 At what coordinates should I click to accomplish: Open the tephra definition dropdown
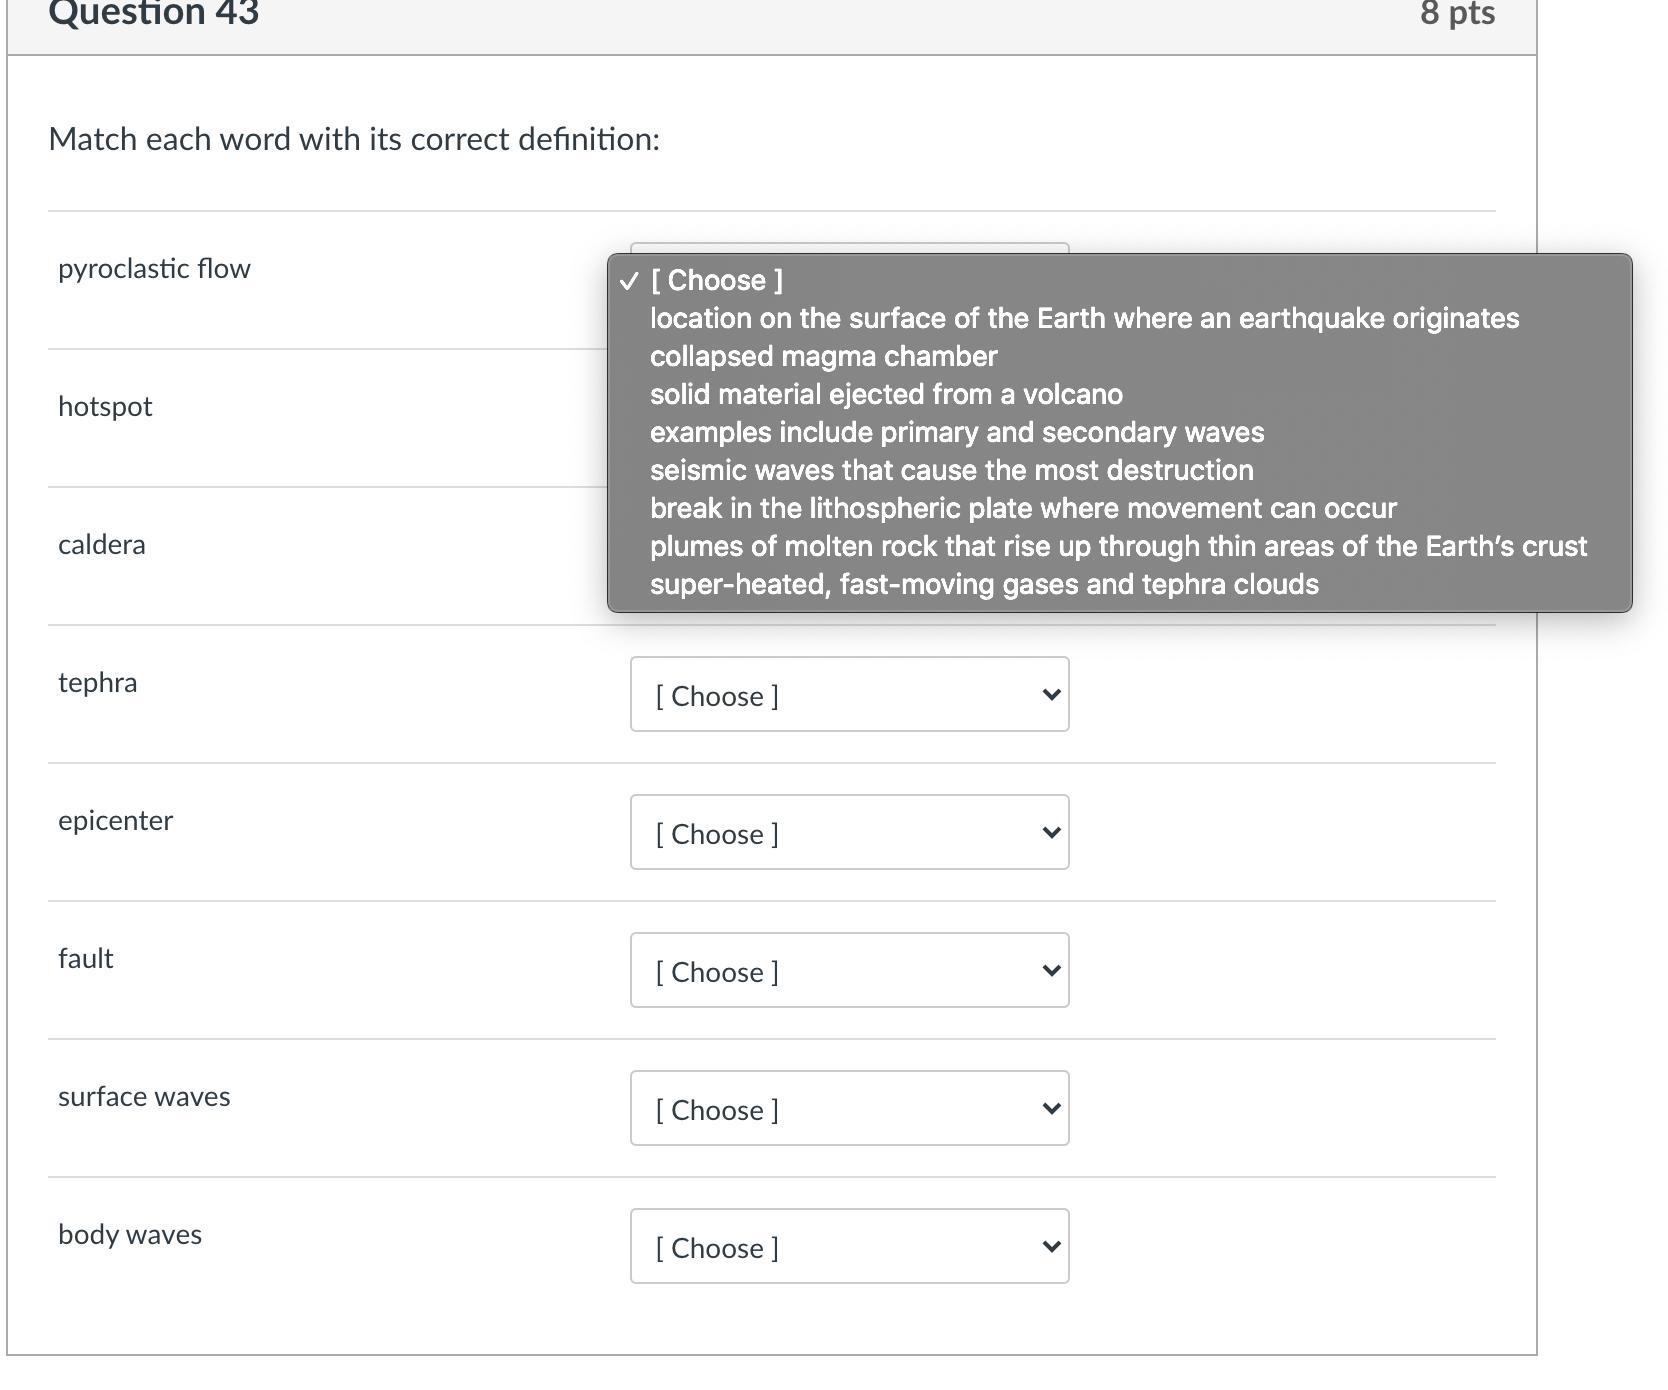849,695
